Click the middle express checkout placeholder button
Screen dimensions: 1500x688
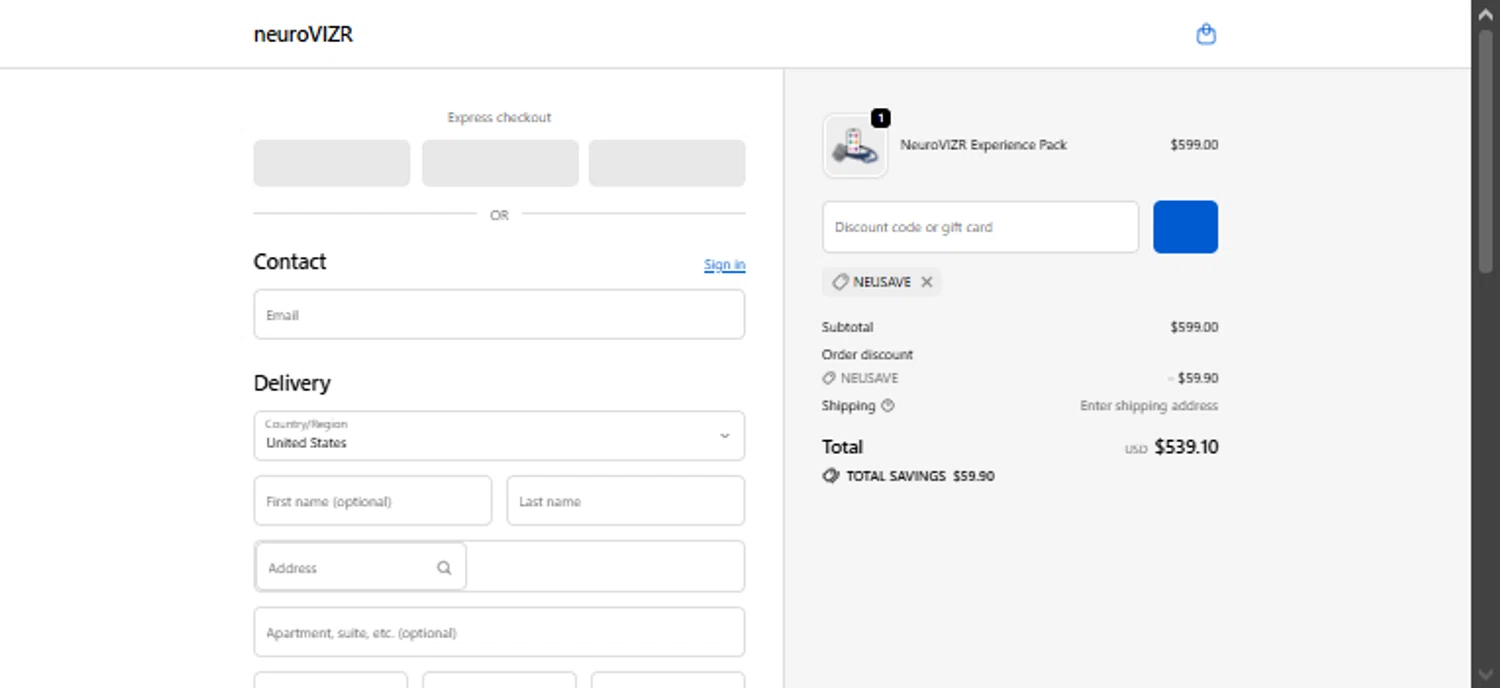coord(500,163)
